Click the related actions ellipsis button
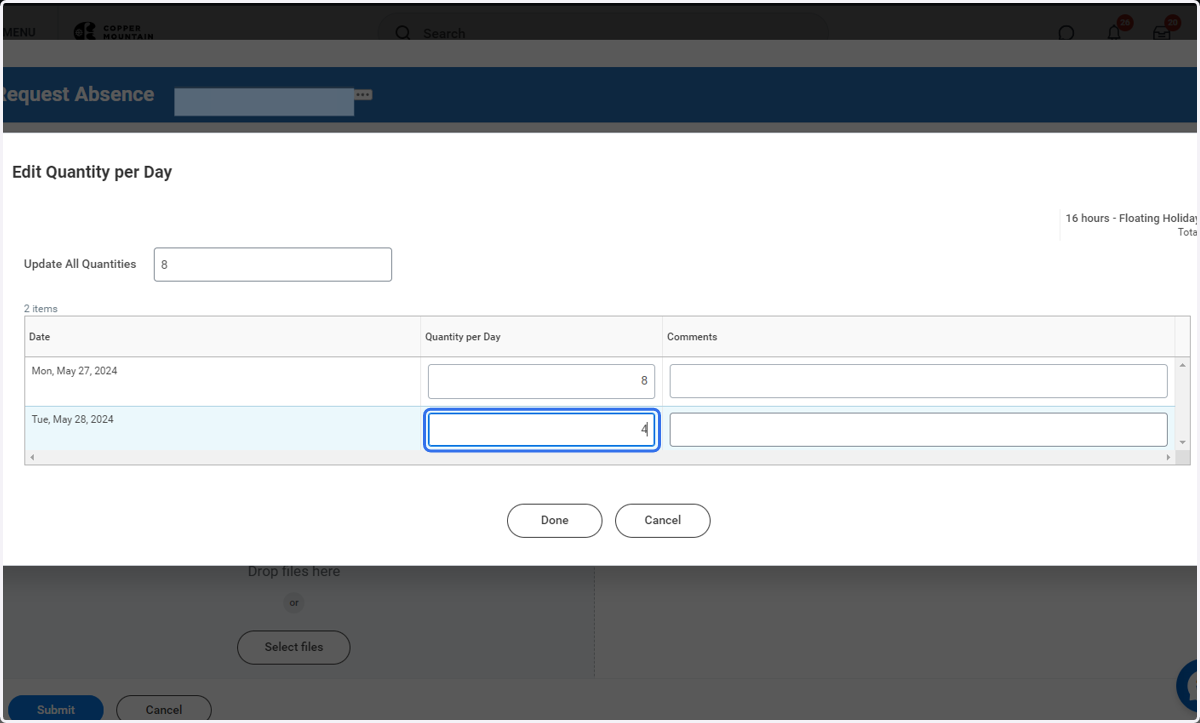Viewport: 1200px width, 723px height. [363, 95]
